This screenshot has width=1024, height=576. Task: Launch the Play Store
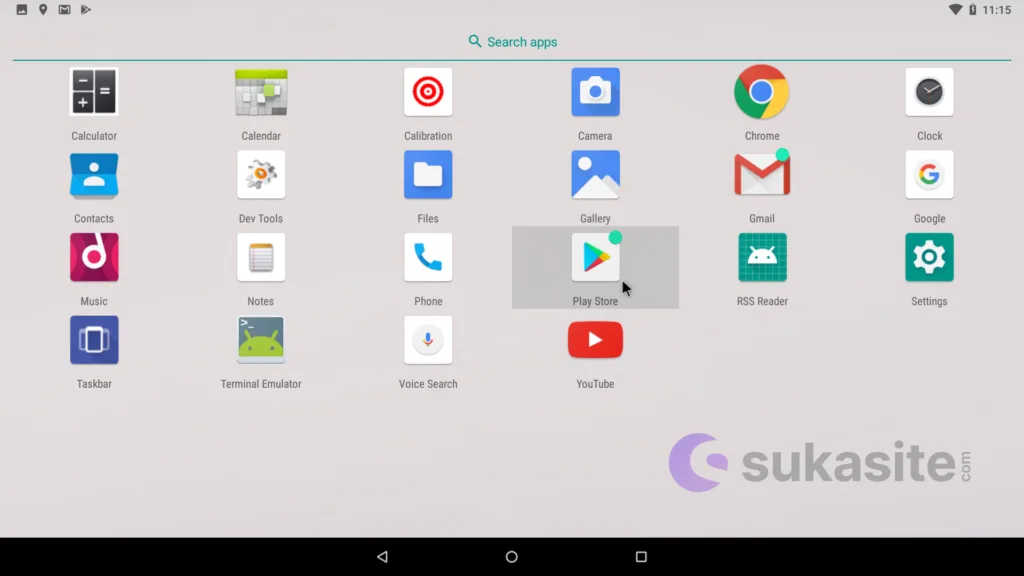[x=595, y=257]
